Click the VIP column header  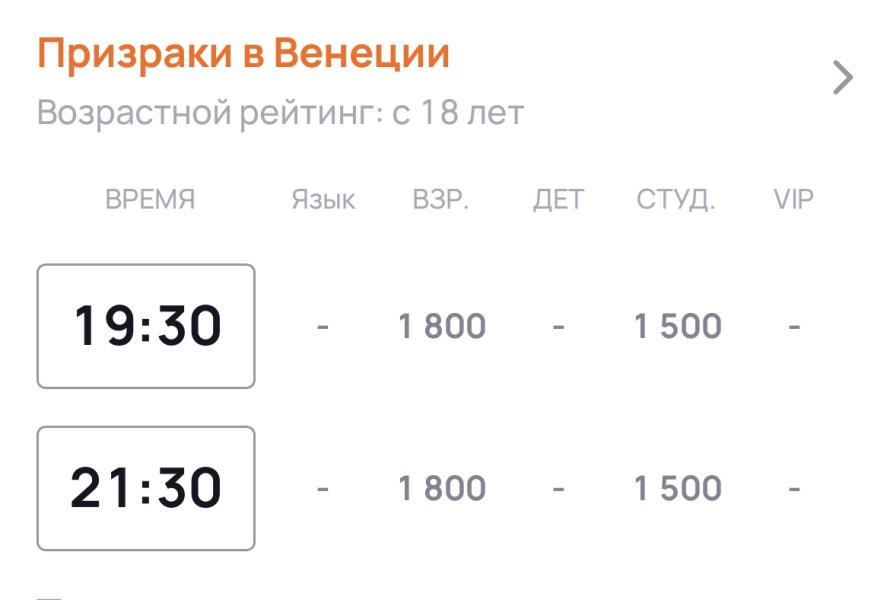pyautogui.click(x=794, y=200)
